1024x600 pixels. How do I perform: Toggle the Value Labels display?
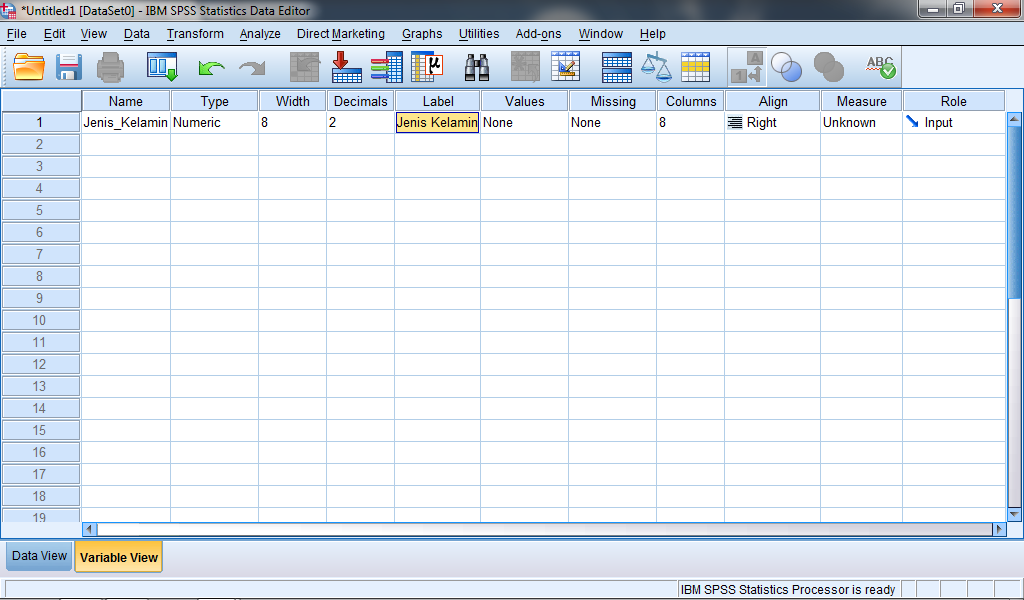(745, 66)
